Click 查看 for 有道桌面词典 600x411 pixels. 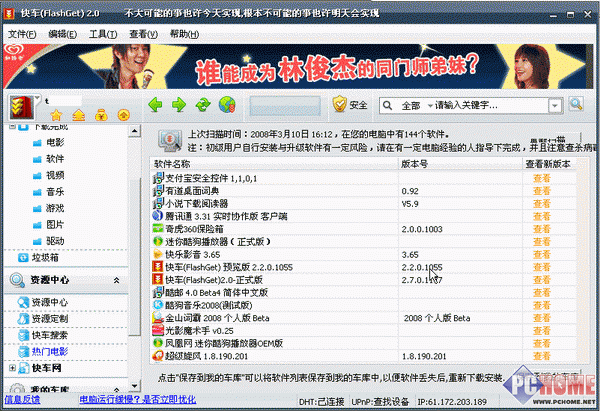tap(542, 191)
